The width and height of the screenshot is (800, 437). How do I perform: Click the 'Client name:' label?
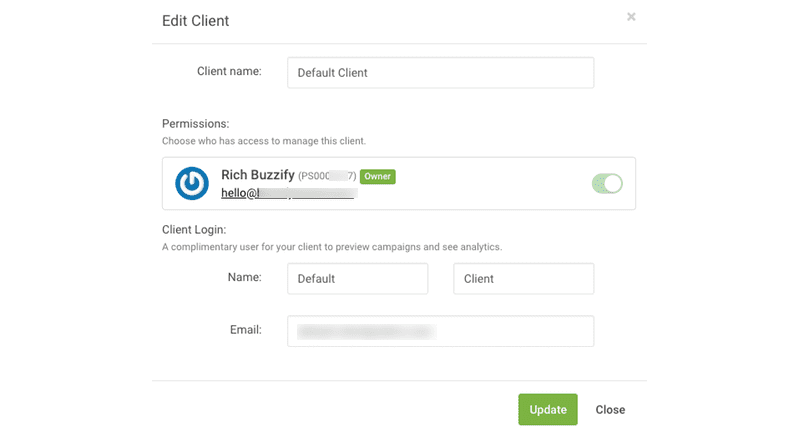tap(230, 71)
